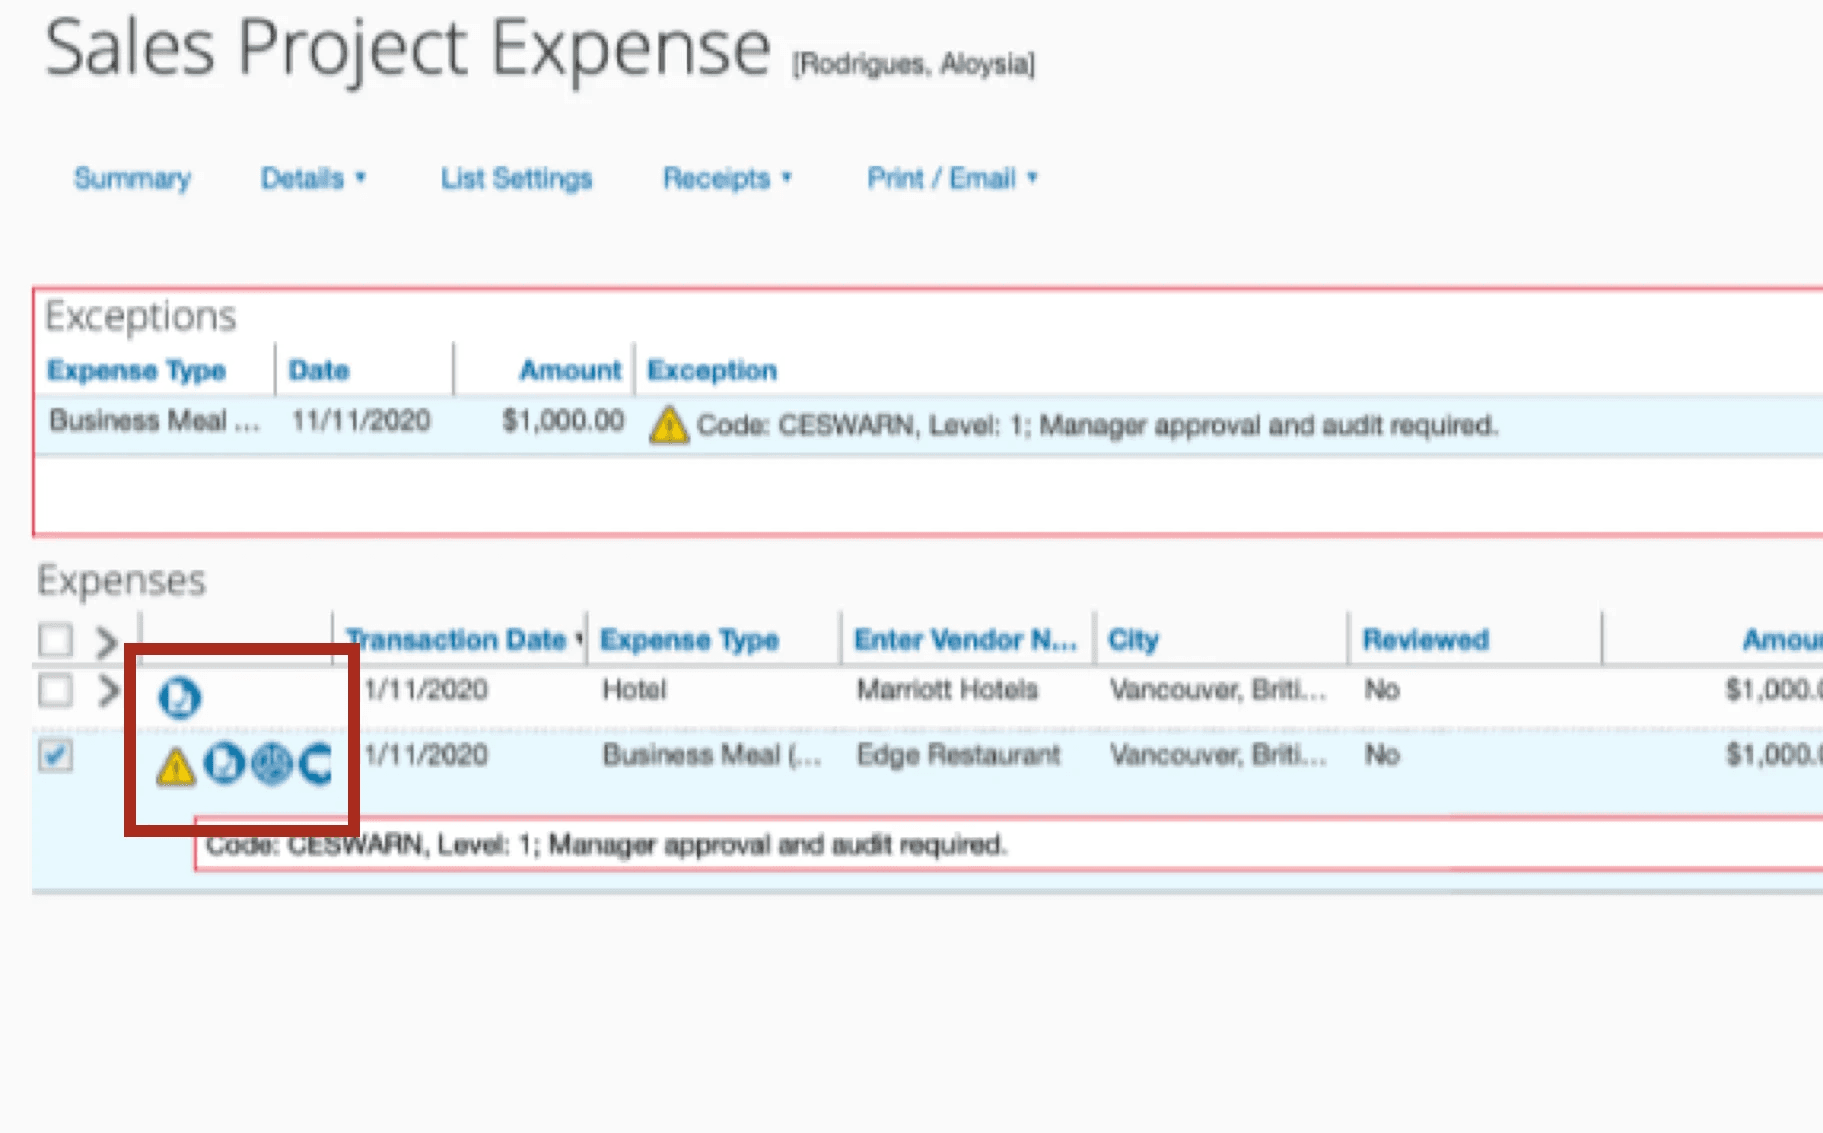Click the warning triangle in the Exceptions table
The image size is (1823, 1133).
[x=669, y=425]
